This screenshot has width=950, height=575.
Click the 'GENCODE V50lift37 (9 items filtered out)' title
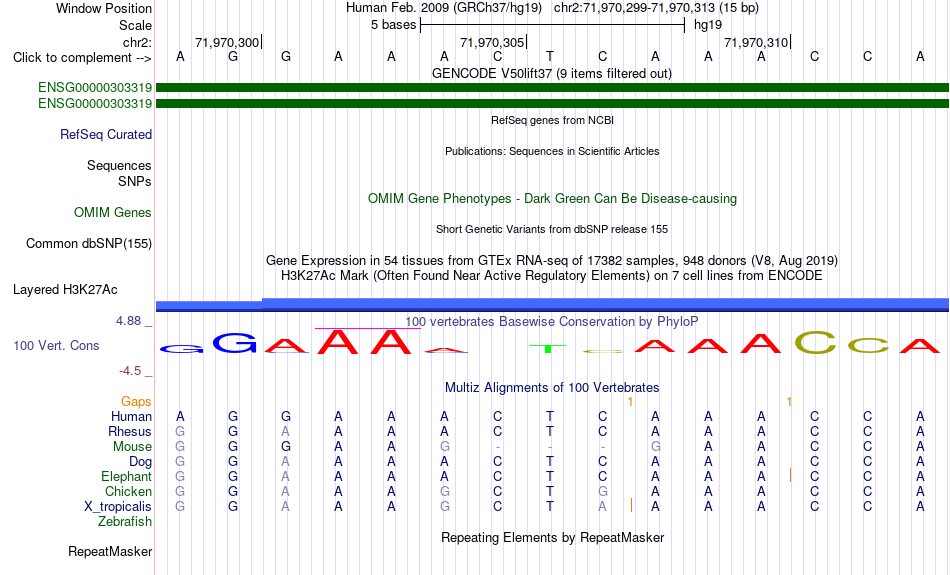pyautogui.click(x=552, y=73)
